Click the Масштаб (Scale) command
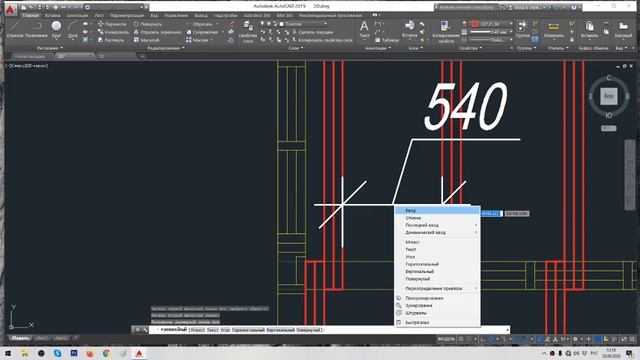 tap(147, 40)
